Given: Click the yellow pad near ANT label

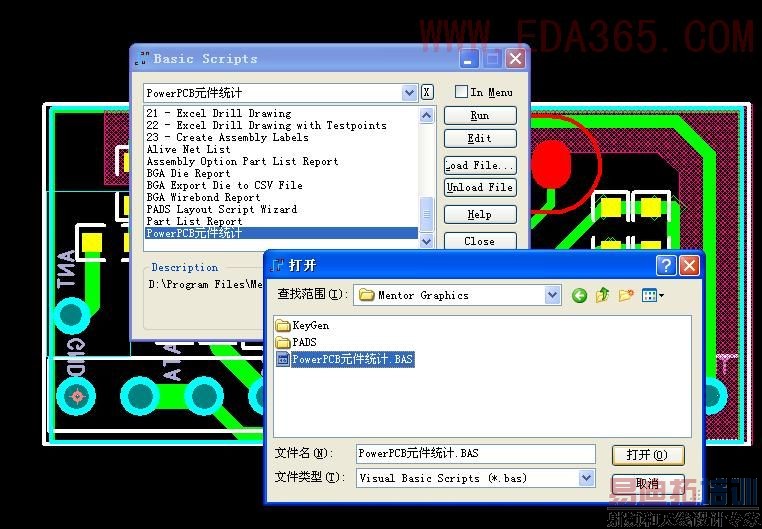Looking at the screenshot, I should pyautogui.click(x=91, y=243).
